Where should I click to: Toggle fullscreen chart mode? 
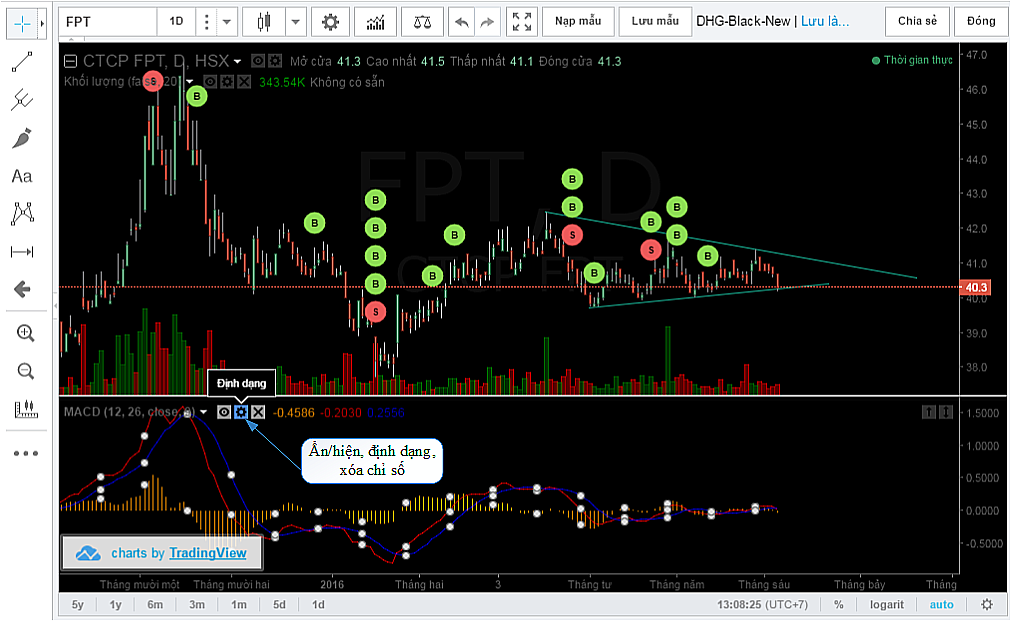[522, 22]
